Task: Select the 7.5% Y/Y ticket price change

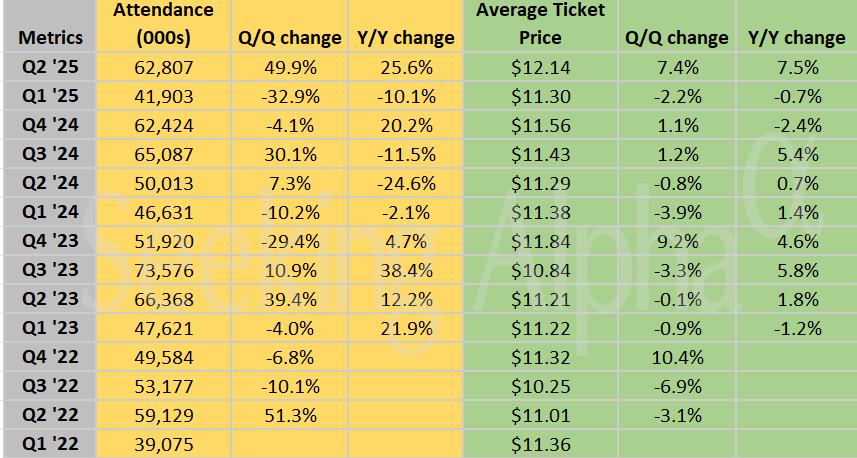Action: (797, 68)
